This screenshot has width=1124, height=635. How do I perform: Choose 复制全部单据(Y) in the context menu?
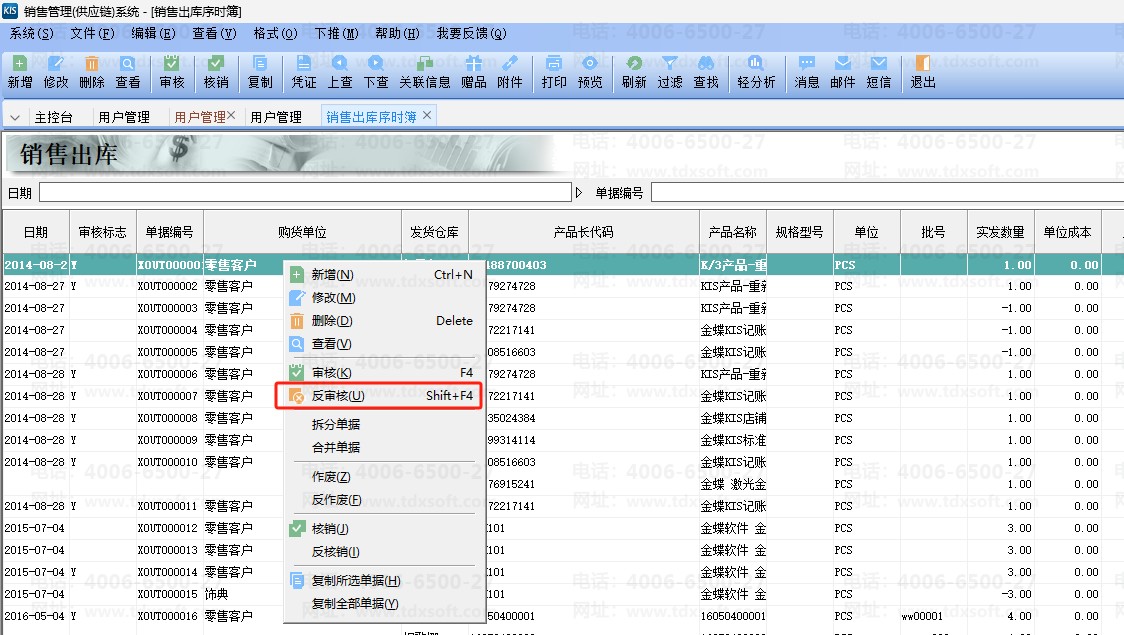coord(354,604)
